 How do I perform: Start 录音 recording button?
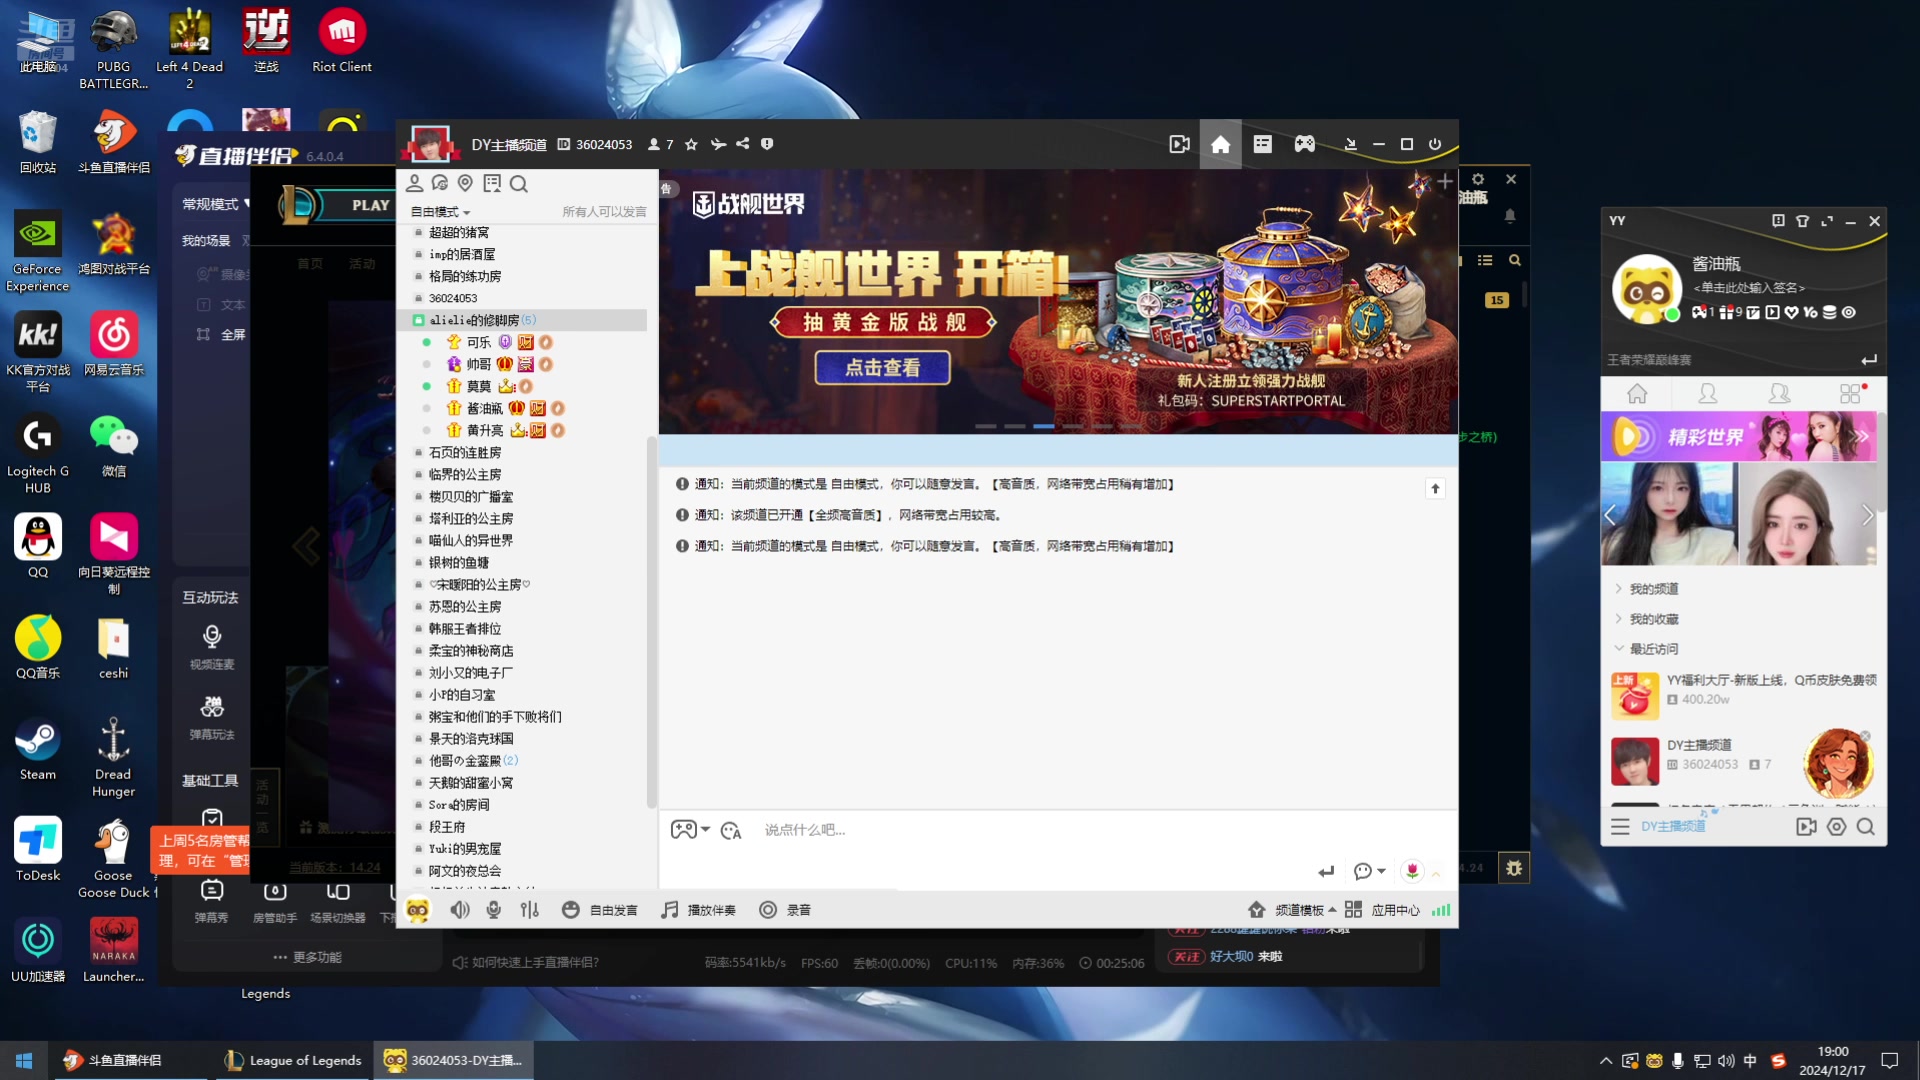click(786, 910)
